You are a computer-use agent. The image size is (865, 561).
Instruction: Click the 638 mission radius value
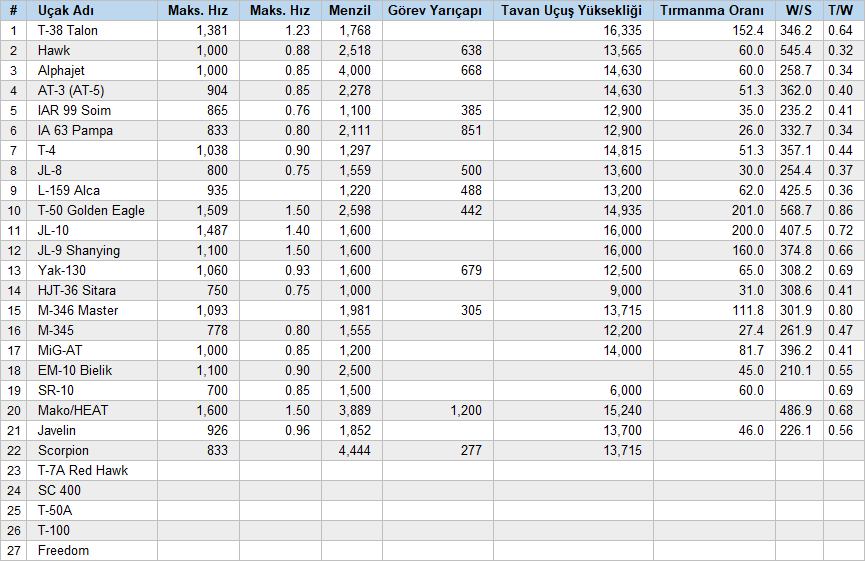tap(471, 50)
